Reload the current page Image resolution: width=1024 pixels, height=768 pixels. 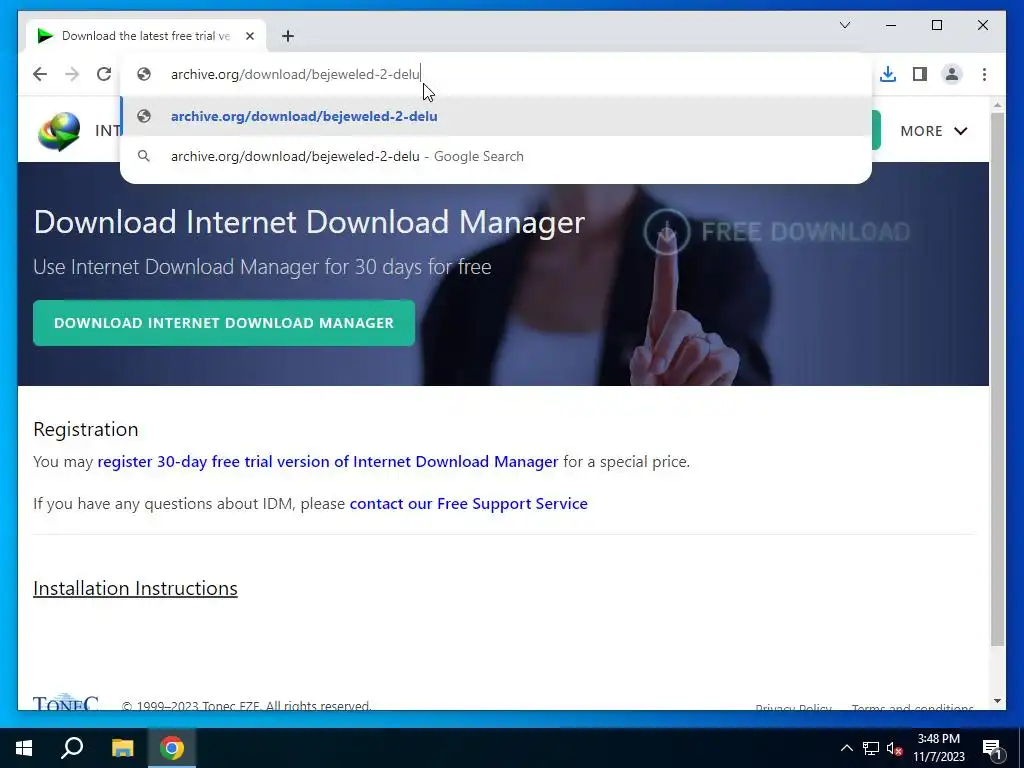(104, 74)
